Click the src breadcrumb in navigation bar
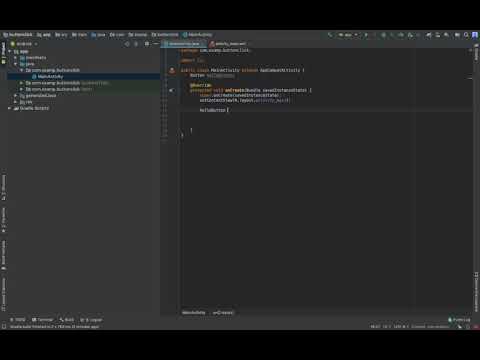480x360 pixels. click(x=61, y=35)
